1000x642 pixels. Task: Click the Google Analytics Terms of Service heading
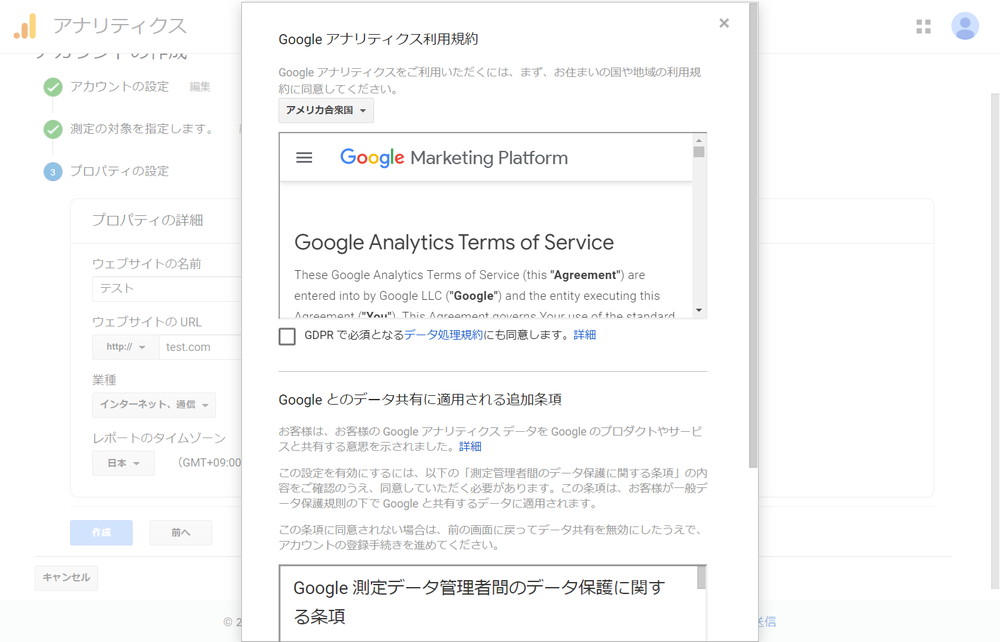click(x=454, y=242)
